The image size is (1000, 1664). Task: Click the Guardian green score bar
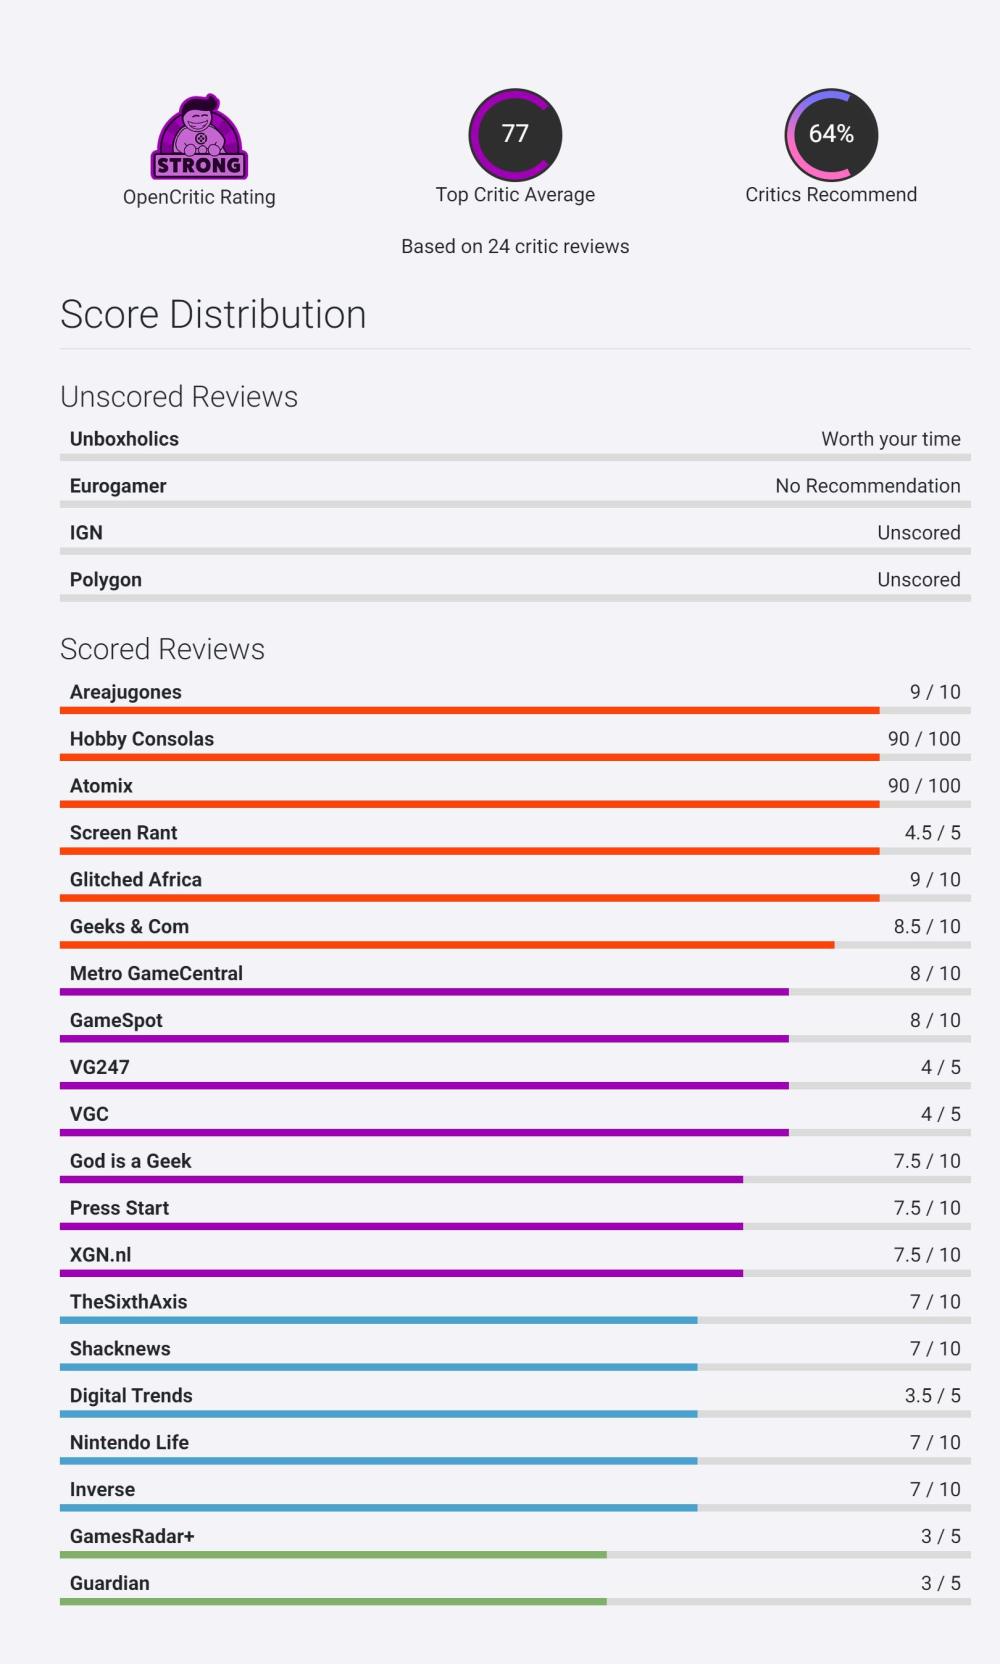(x=333, y=1602)
